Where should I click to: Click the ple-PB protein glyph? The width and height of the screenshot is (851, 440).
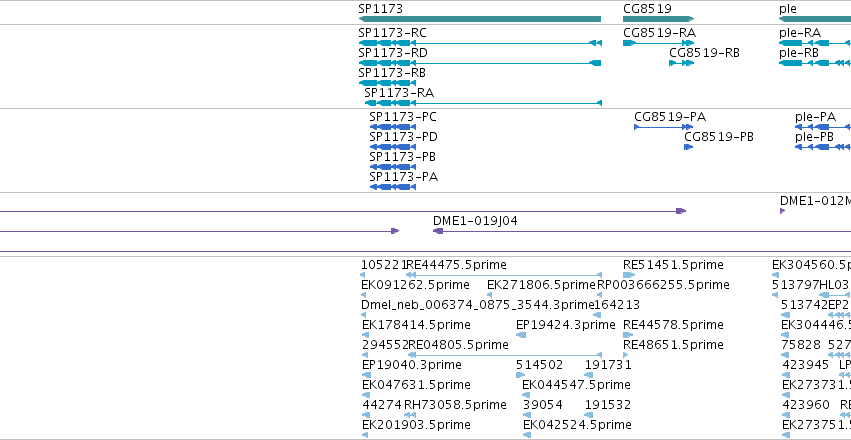[x=823, y=147]
